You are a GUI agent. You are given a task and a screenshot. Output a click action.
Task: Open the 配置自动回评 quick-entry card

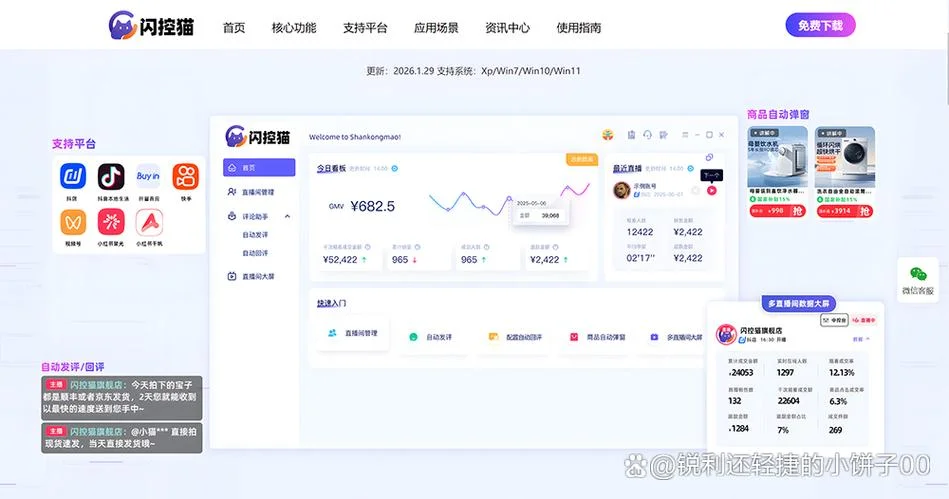[x=516, y=337]
